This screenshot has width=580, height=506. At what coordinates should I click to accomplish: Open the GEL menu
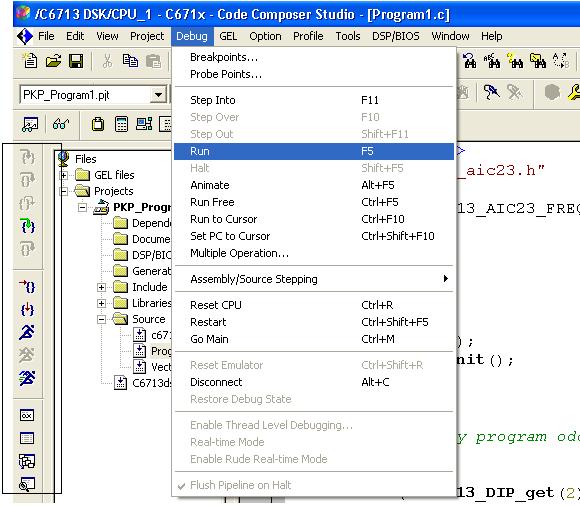(x=228, y=36)
